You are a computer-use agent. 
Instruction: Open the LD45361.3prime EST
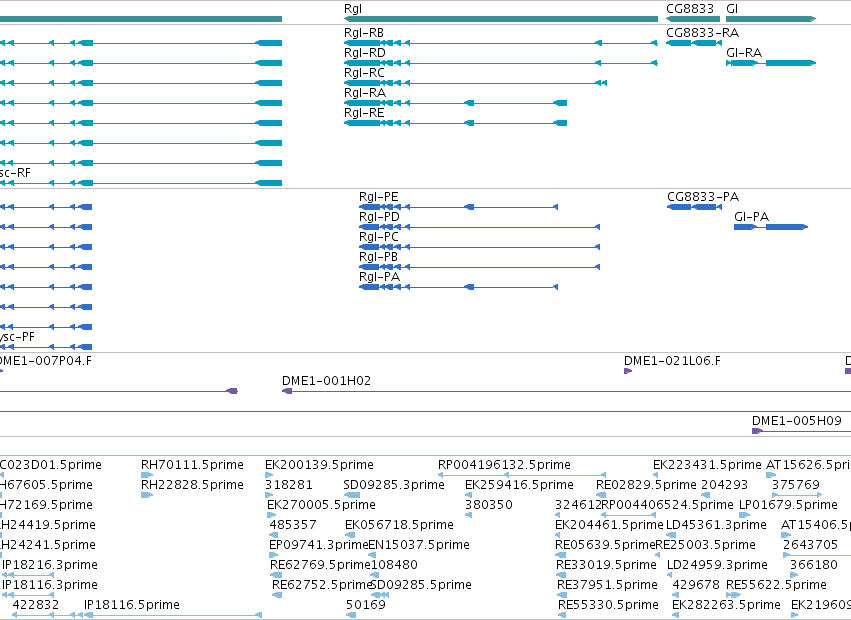(x=671, y=535)
